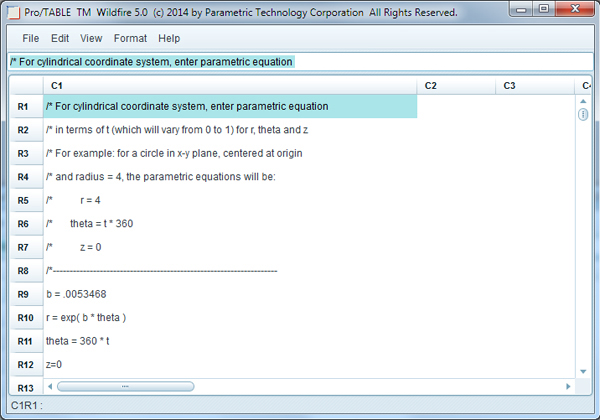600x420 pixels.
Task: Open the Edit menu
Action: [x=60, y=38]
